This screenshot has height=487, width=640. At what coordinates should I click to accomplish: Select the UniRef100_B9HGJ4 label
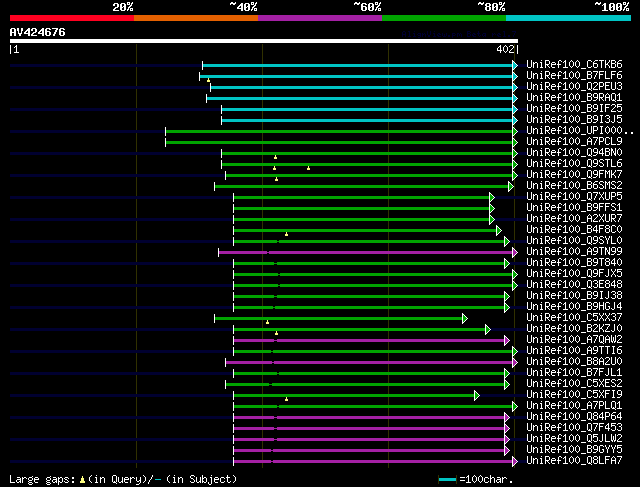(574, 307)
